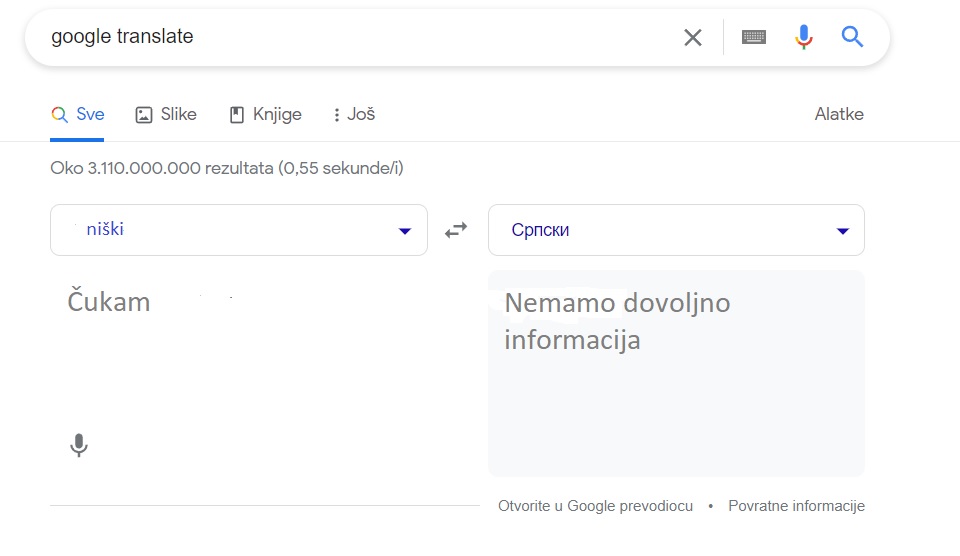This screenshot has height=556, width=960.
Task: Click the translate voice input microphone
Action: [78, 445]
